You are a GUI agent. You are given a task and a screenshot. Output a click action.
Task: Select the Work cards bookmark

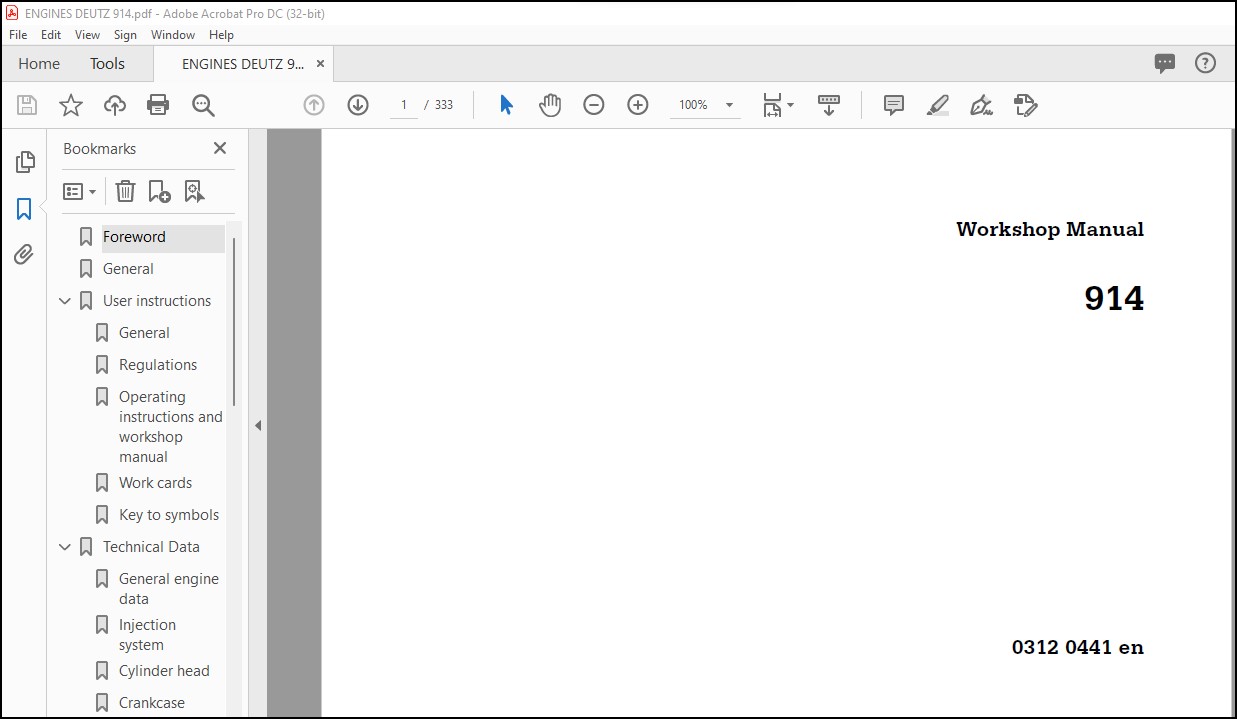[155, 483]
